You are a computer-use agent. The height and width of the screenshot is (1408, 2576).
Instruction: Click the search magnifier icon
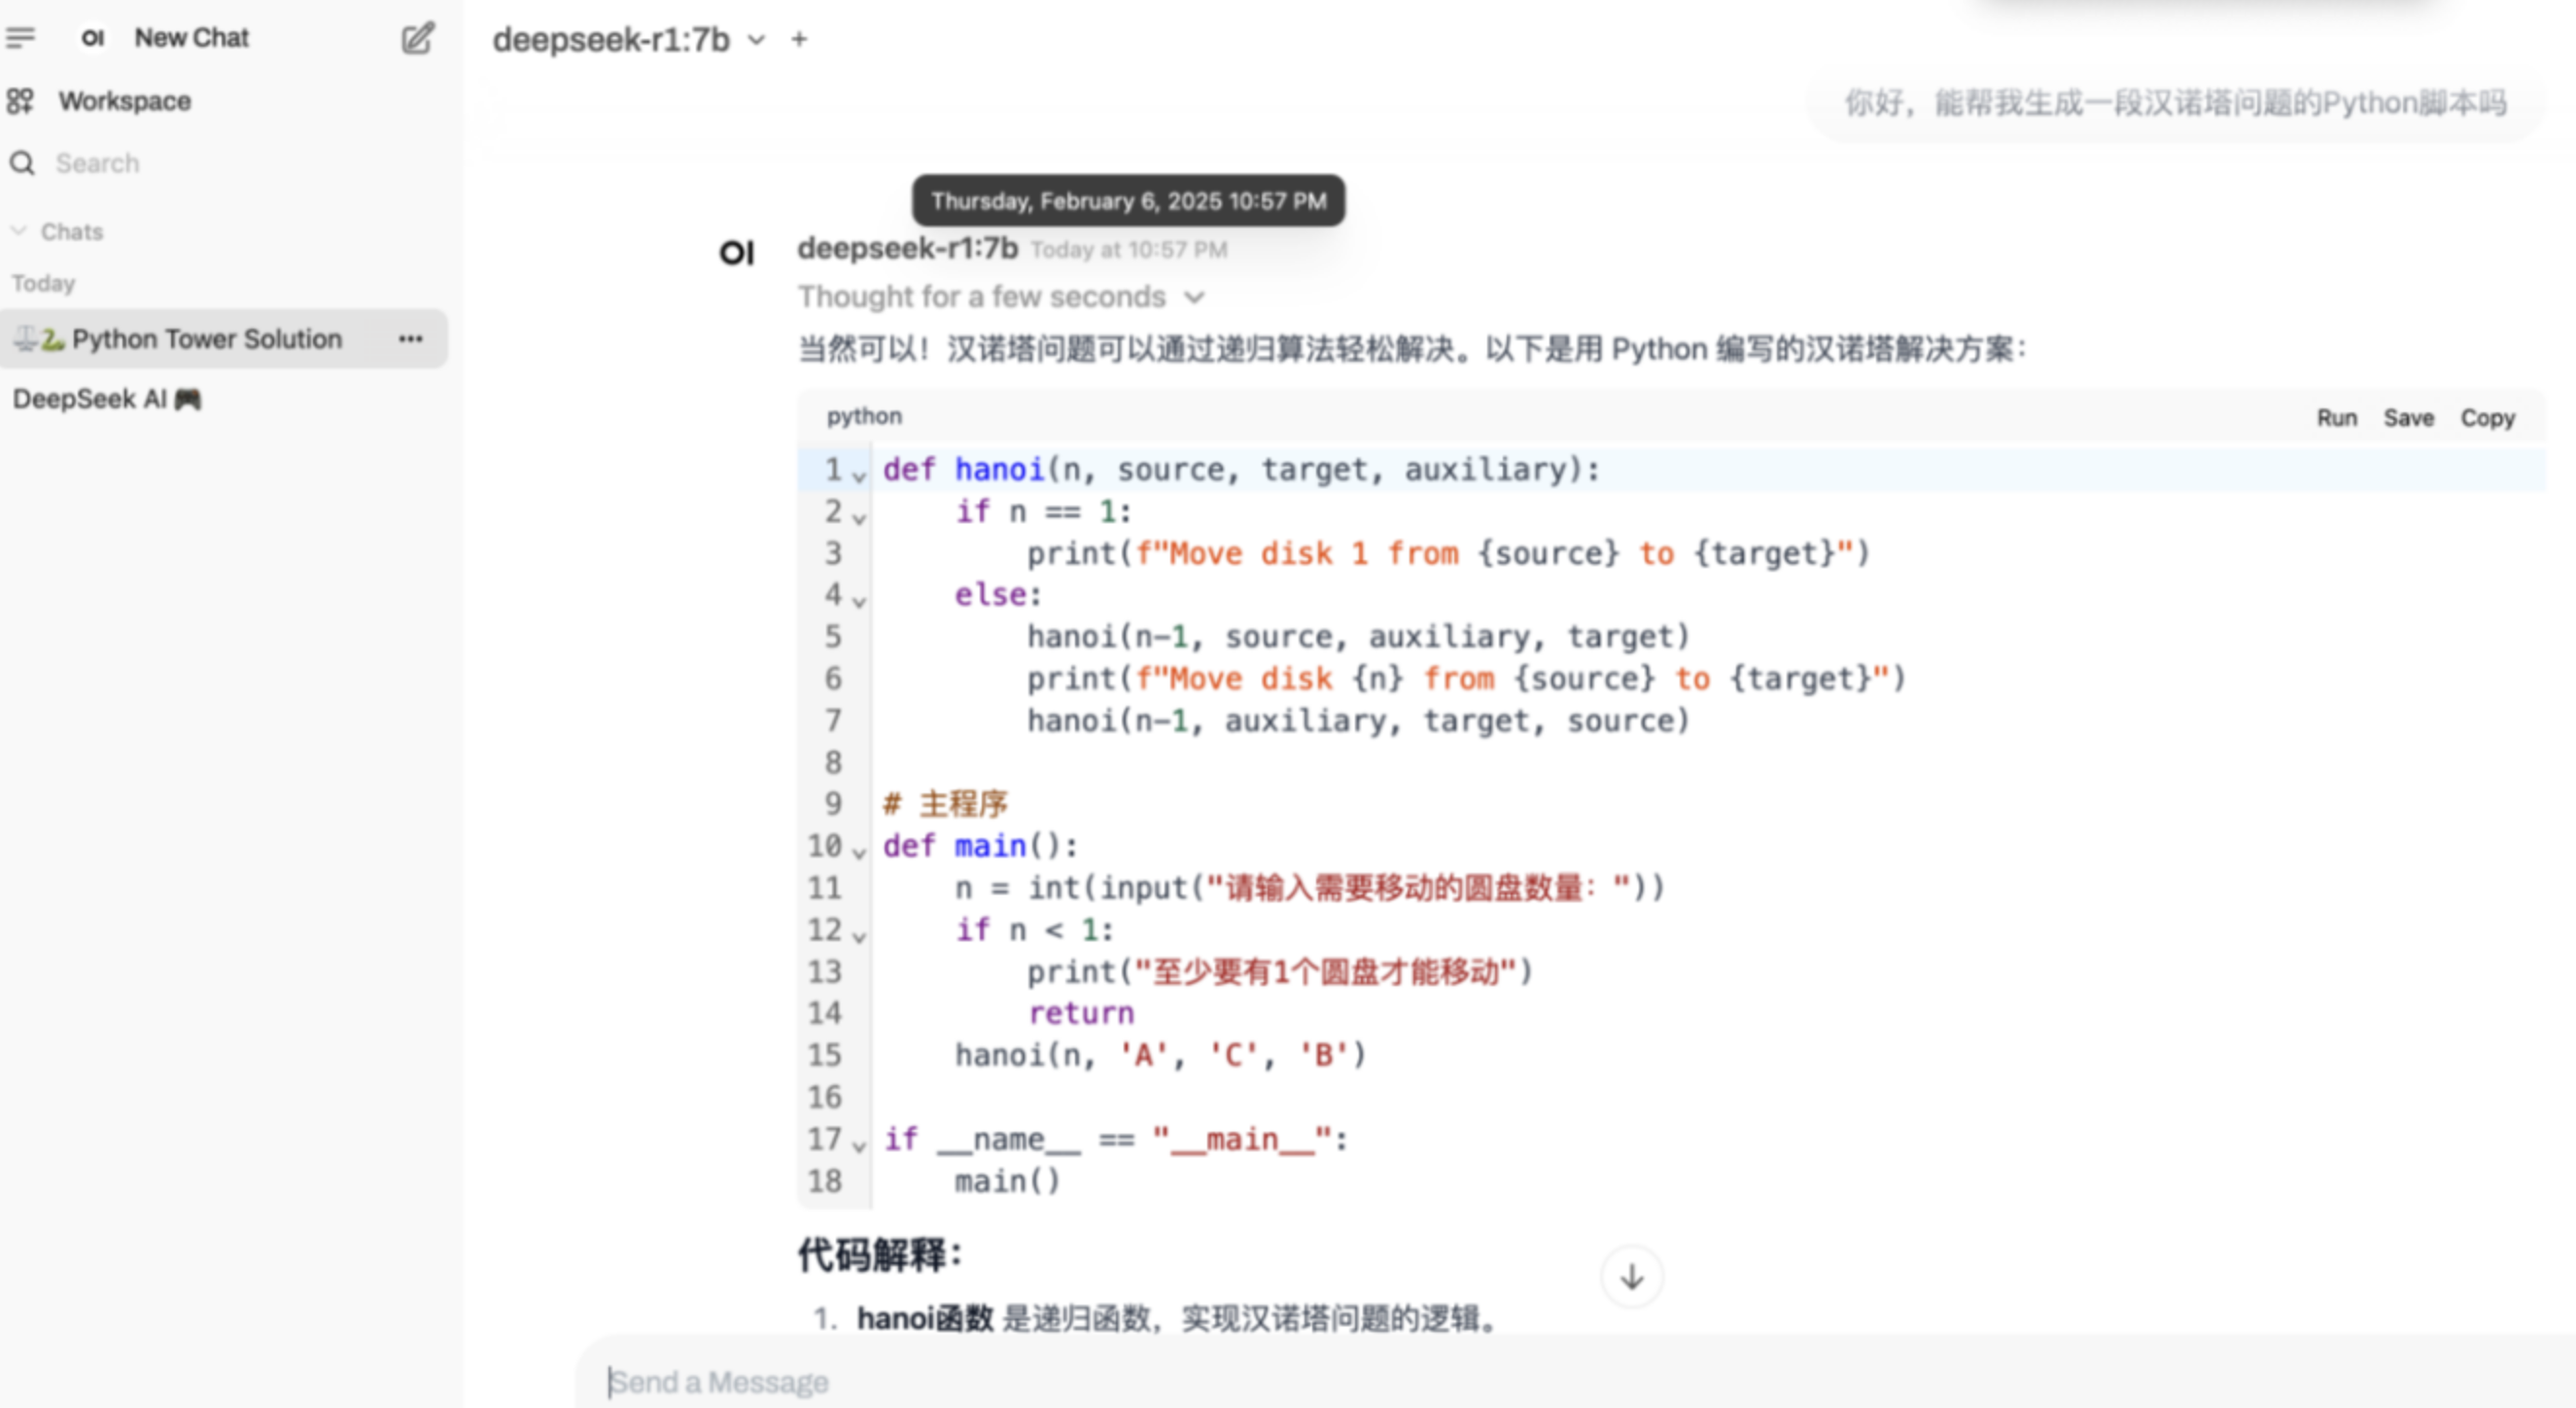pyautogui.click(x=22, y=163)
